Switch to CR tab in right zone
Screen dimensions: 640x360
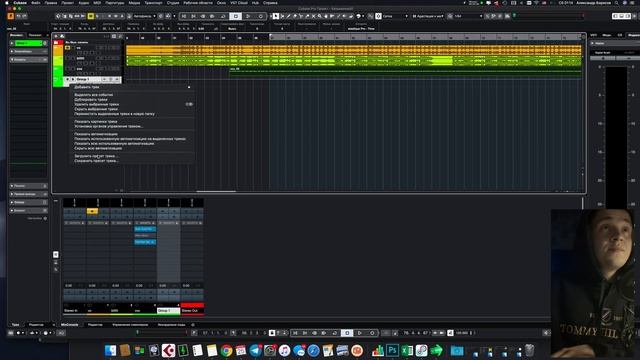[620, 35]
